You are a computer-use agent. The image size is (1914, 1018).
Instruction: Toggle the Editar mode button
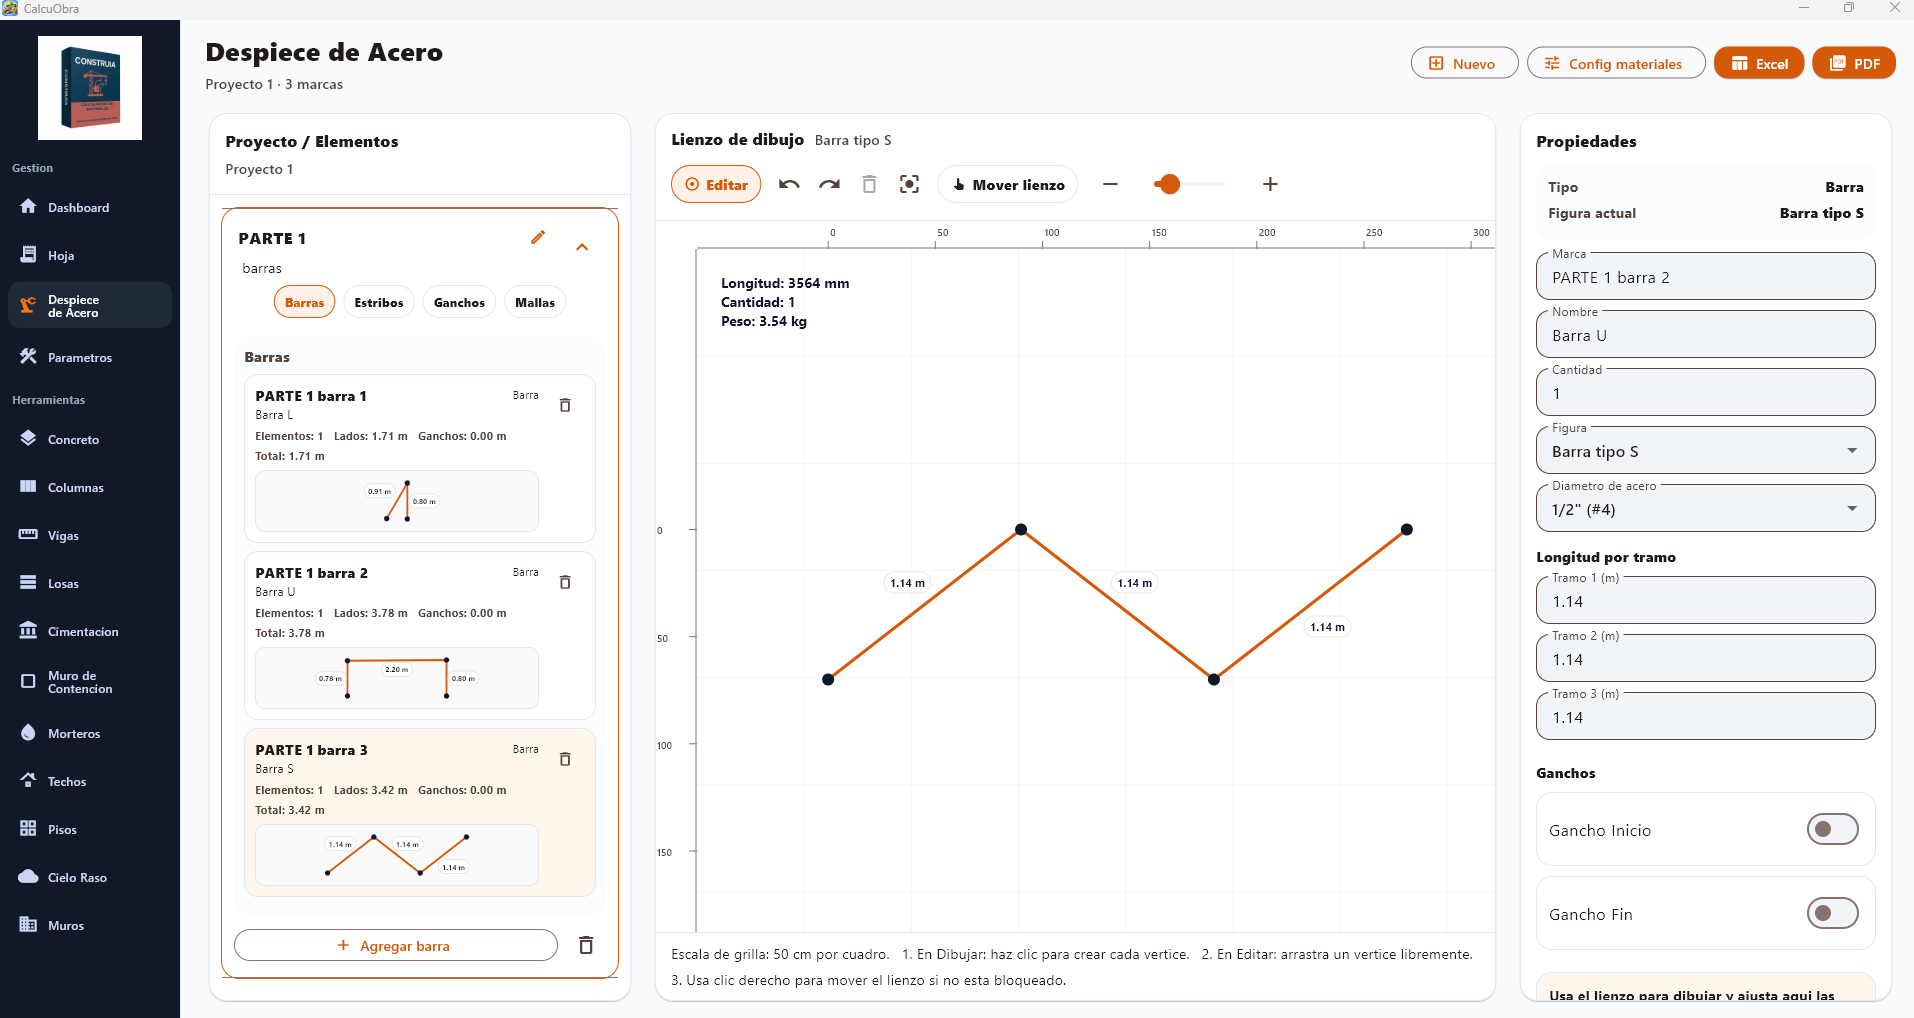[x=716, y=185]
